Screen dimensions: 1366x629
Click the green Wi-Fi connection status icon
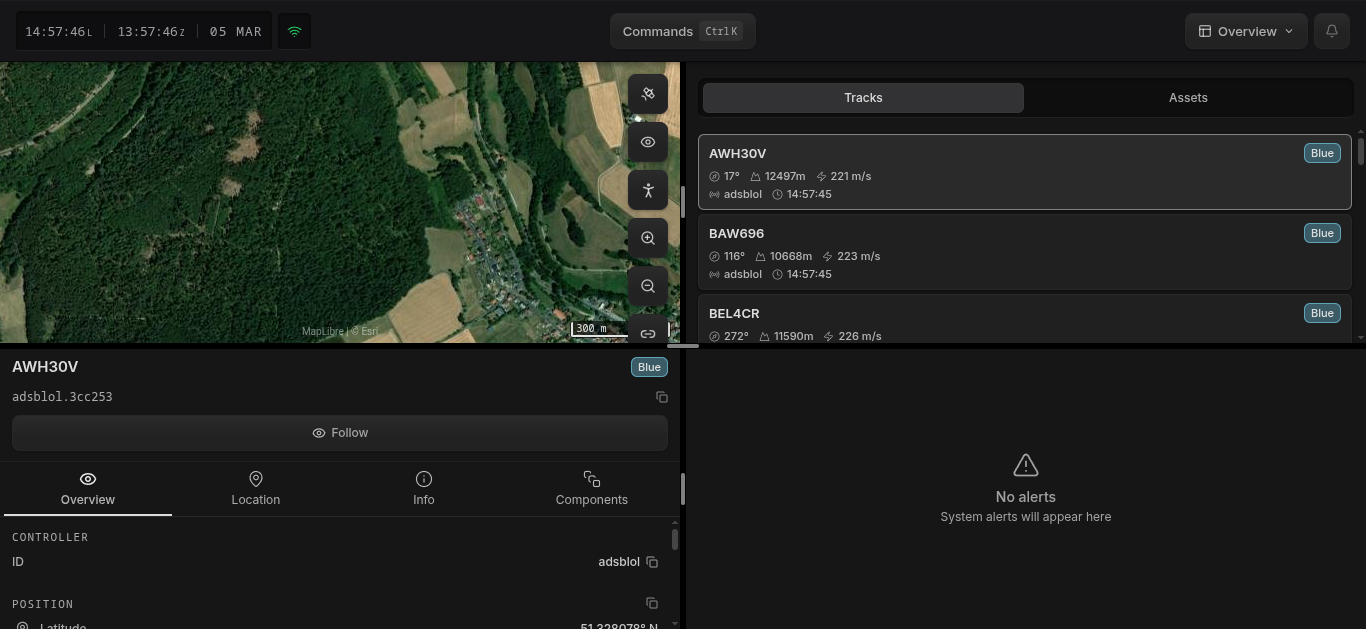point(294,31)
